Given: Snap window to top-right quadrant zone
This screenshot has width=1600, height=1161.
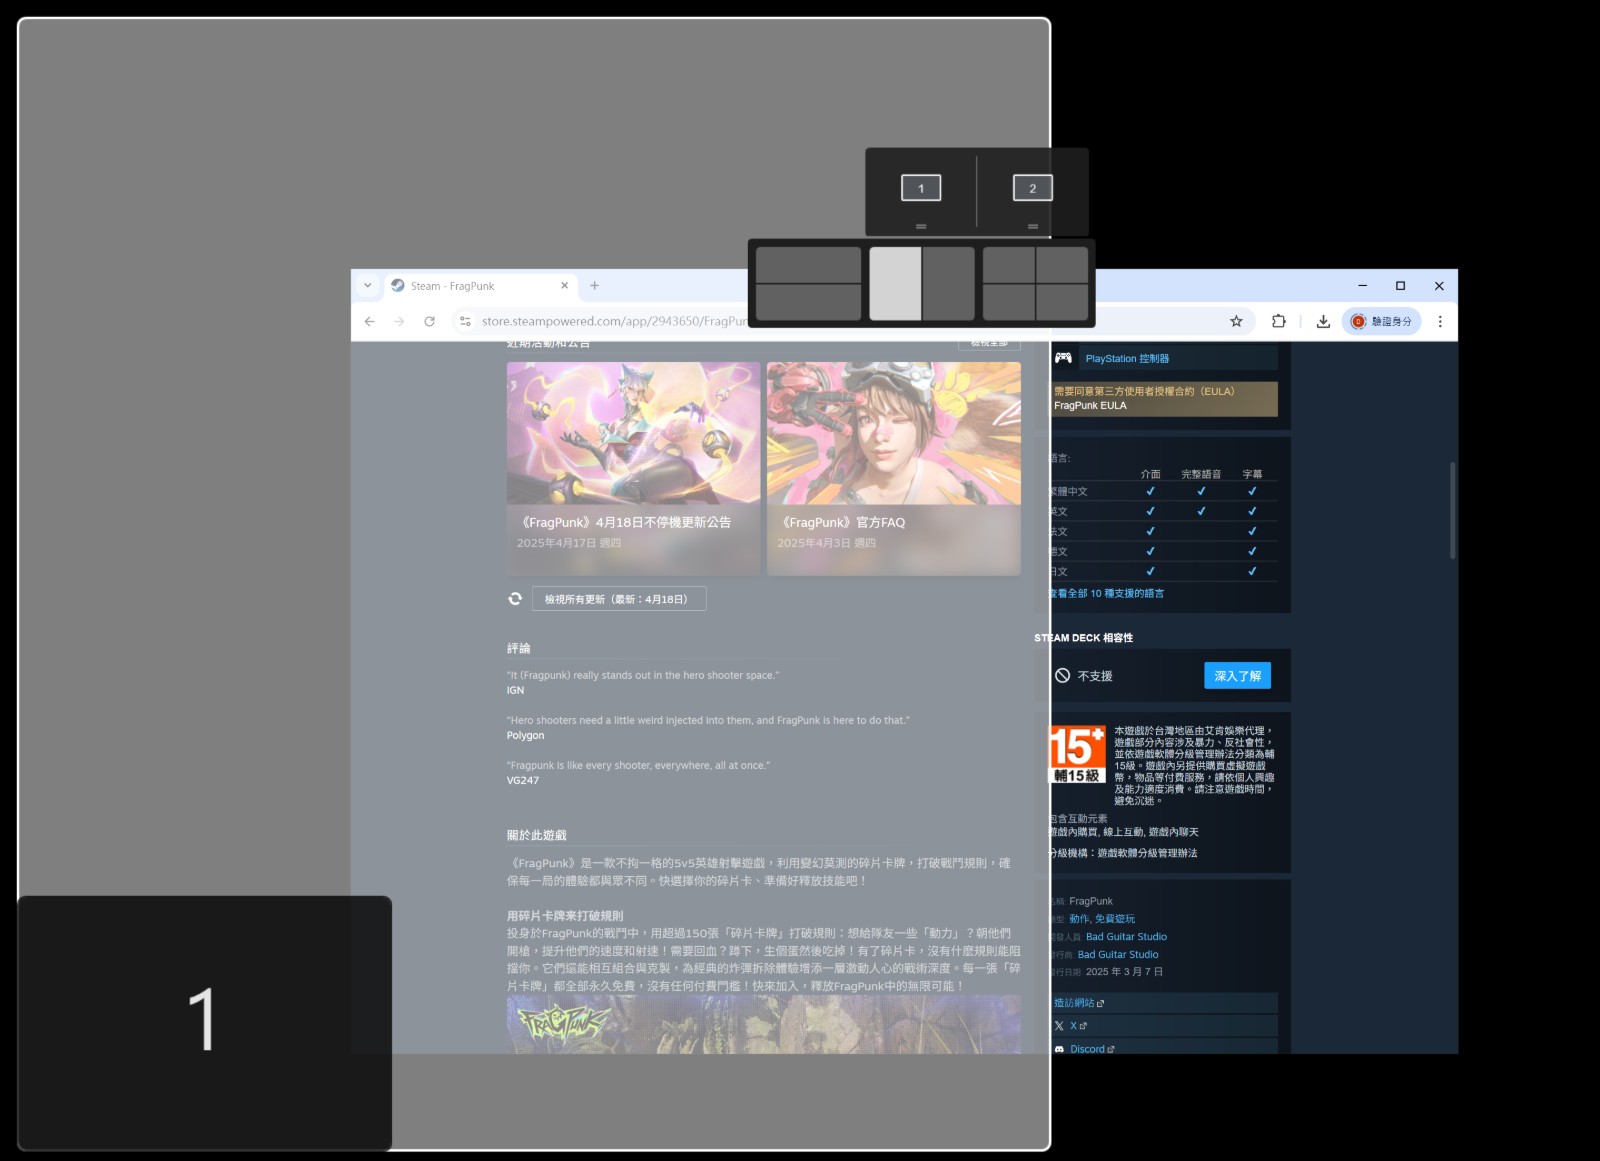Looking at the screenshot, I should 1062,265.
